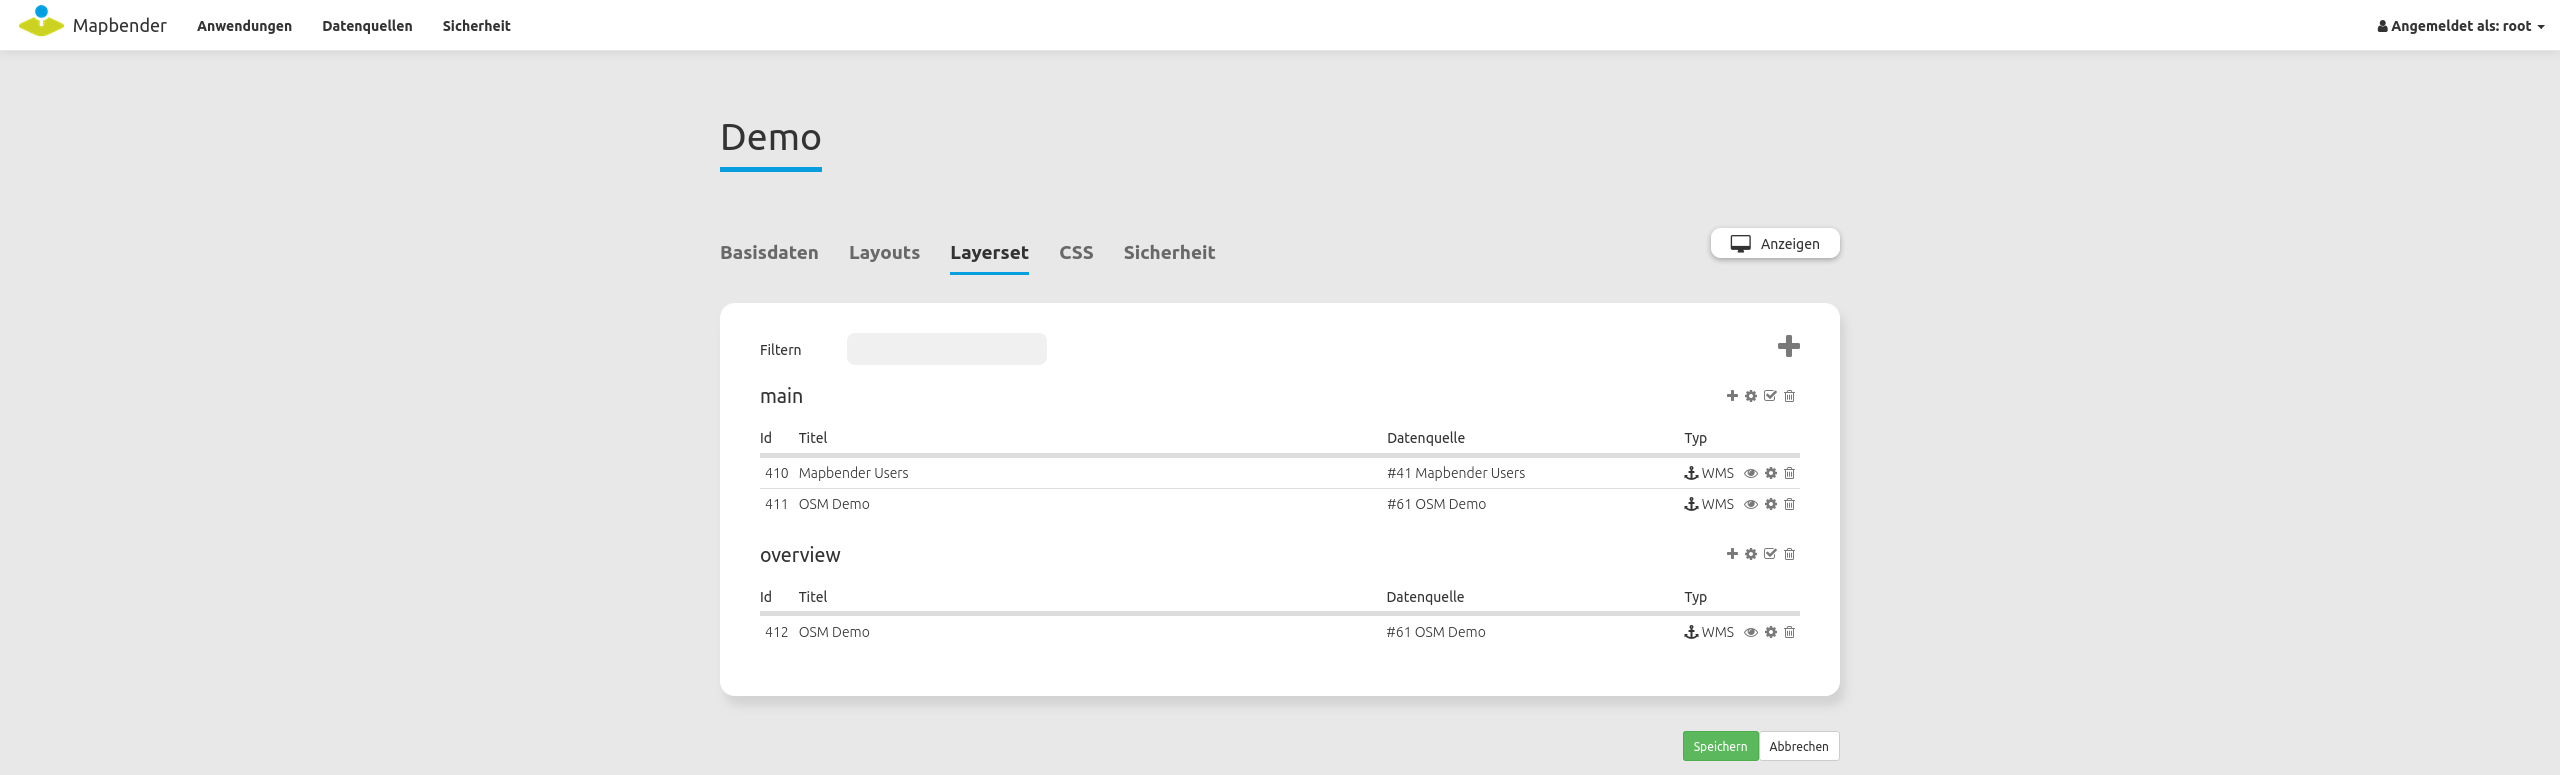
Task: Delete layer 411 OSM Demo with trash icon
Action: (x=1790, y=504)
